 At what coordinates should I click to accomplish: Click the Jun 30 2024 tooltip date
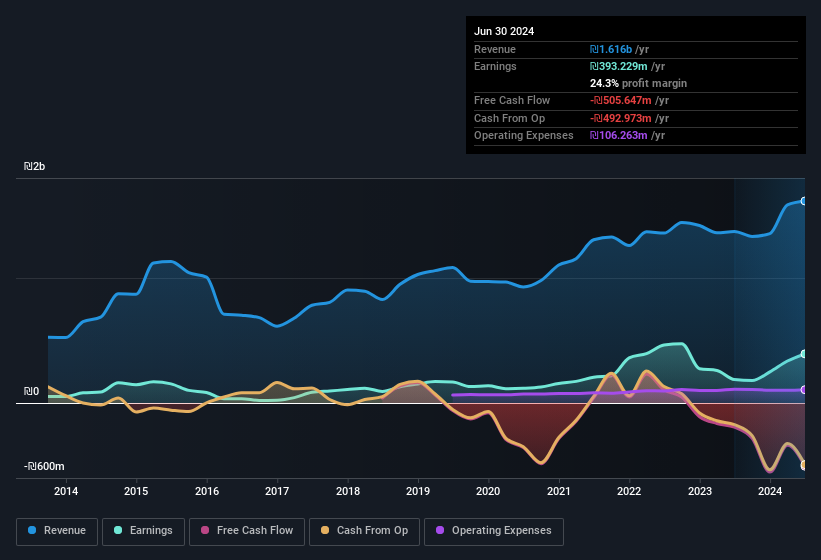504,31
